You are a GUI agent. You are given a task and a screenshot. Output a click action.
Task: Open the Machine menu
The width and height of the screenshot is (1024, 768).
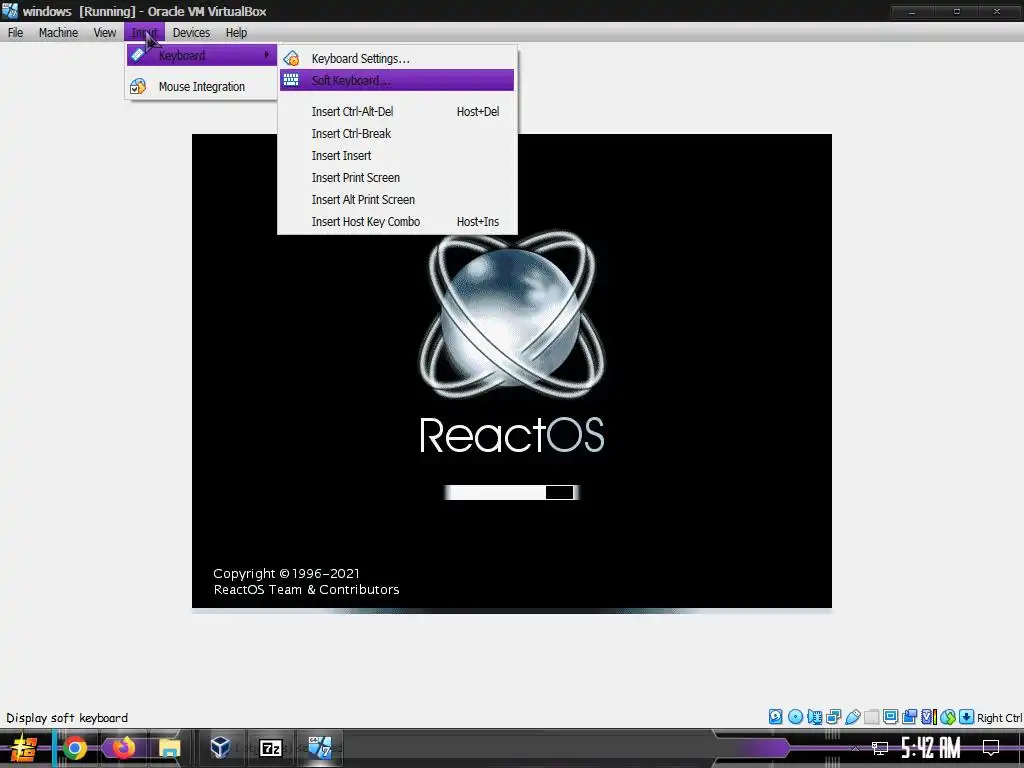pyautogui.click(x=58, y=33)
